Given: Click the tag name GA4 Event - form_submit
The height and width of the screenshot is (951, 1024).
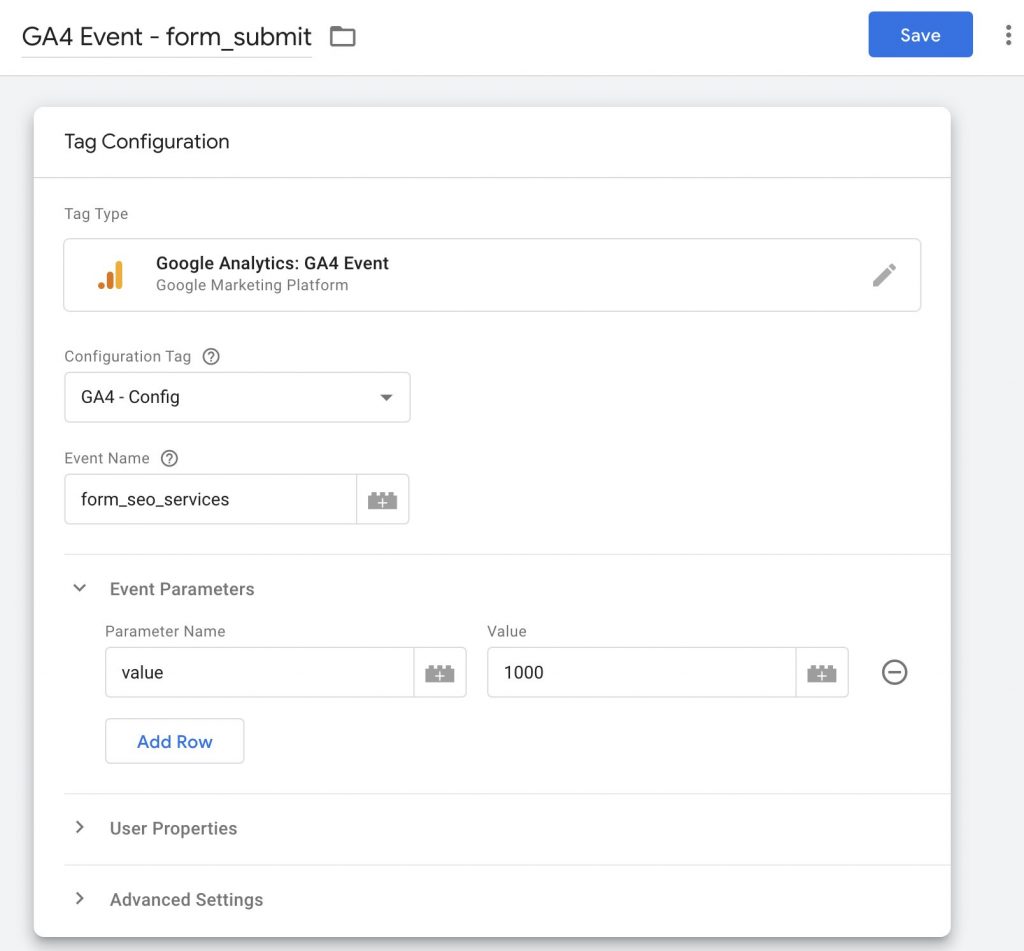Looking at the screenshot, I should coord(165,36).
